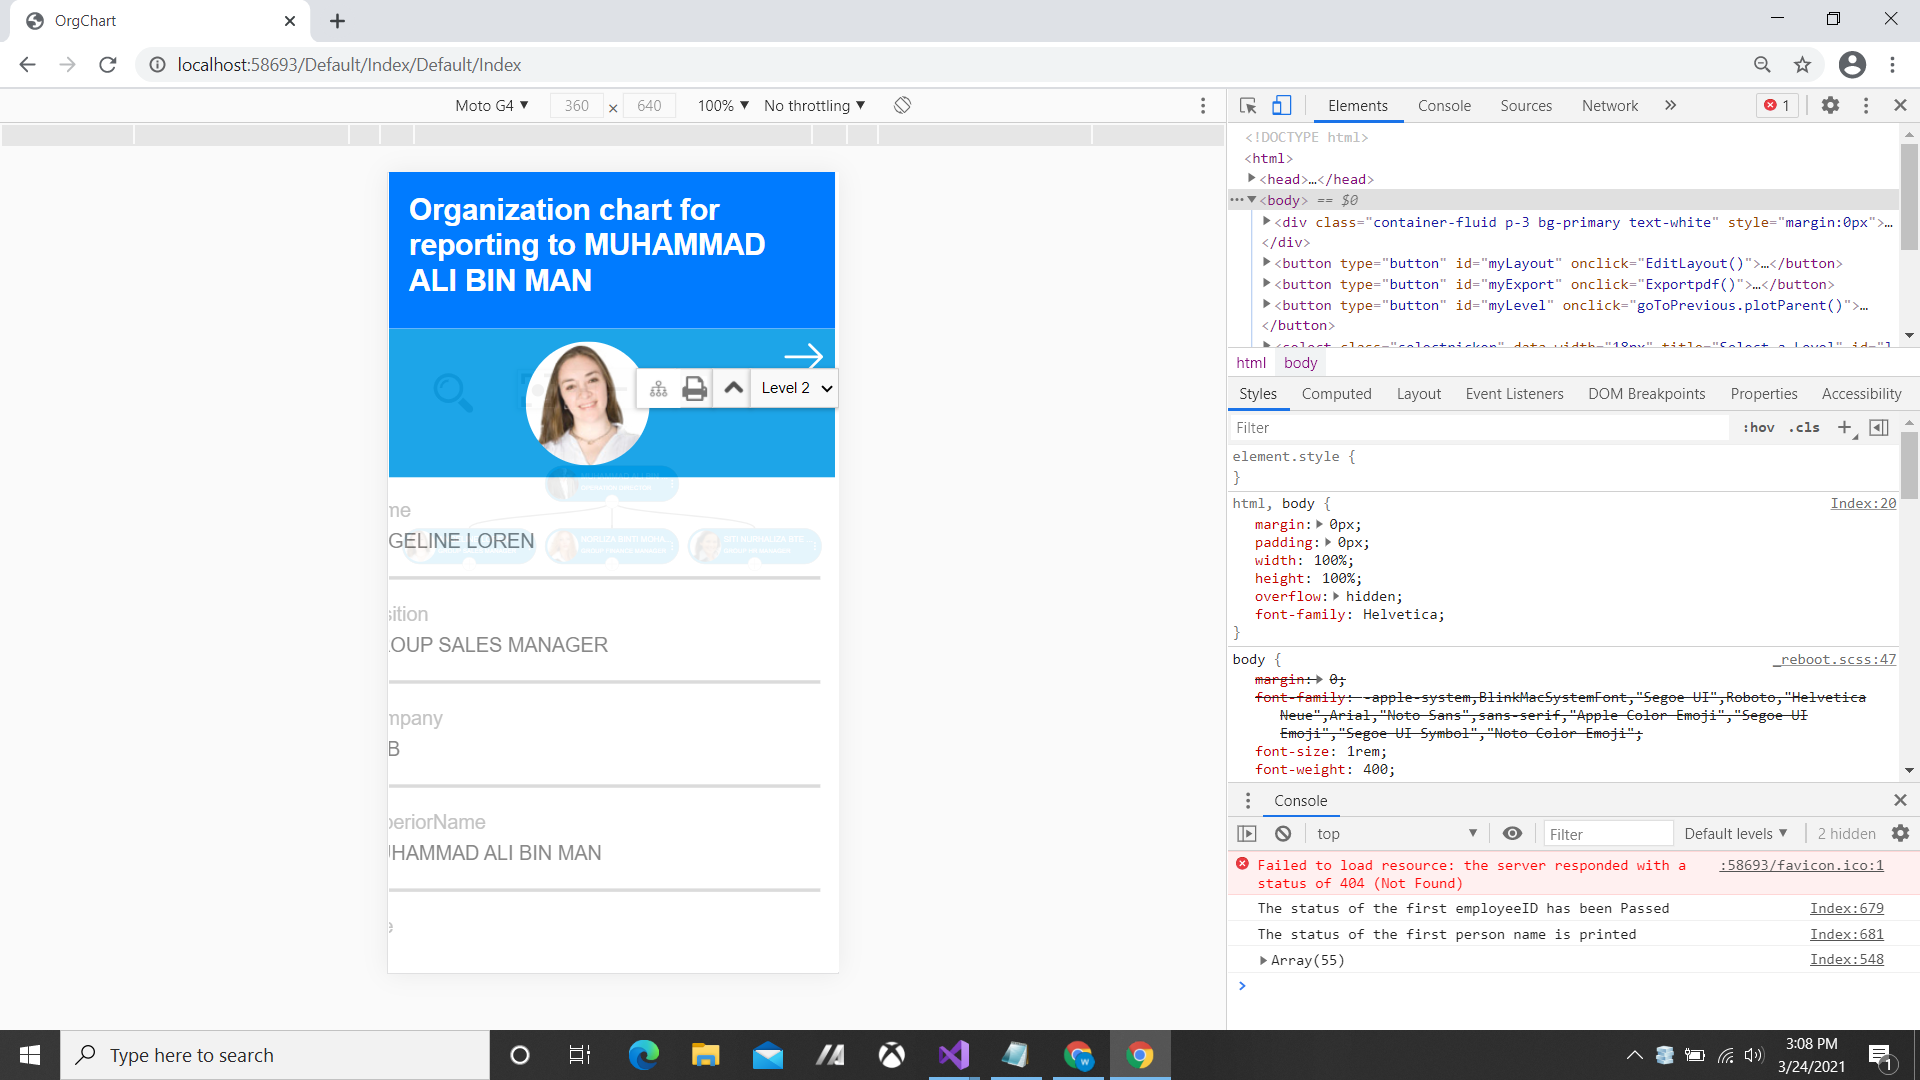Expand the myExport button node
This screenshot has width=1920, height=1080.
point(1267,283)
